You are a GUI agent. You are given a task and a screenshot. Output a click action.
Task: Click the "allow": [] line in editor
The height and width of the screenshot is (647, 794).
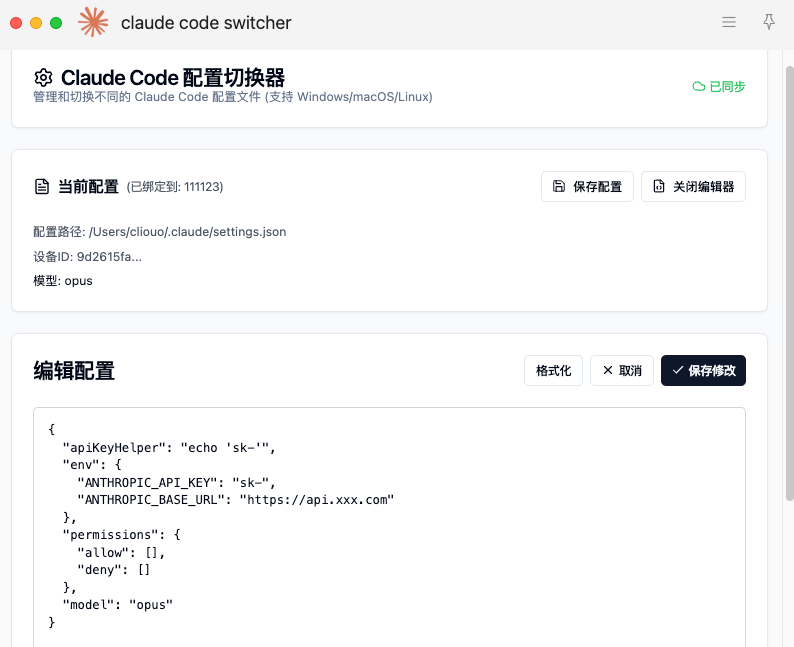[121, 552]
